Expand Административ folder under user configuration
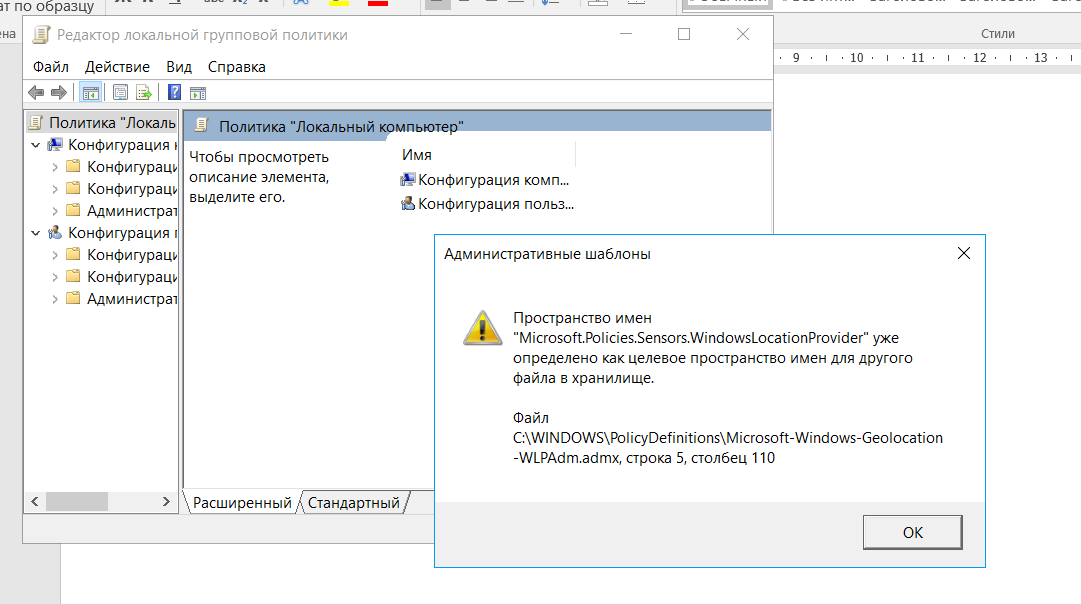This screenshot has height=604, width=1081. coord(55,299)
